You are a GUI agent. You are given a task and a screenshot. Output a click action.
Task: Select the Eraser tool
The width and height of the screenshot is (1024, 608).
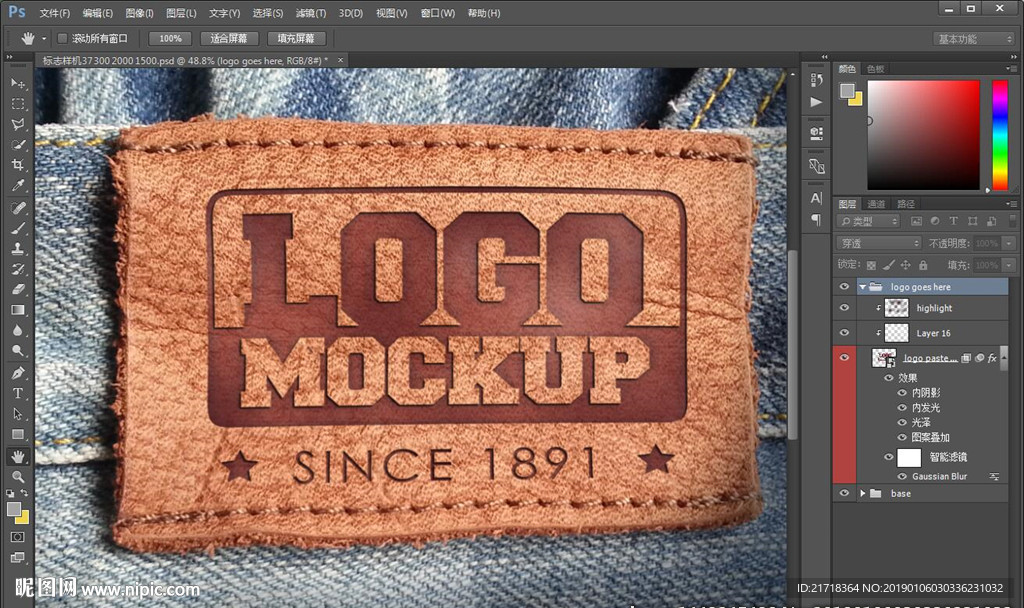coord(18,289)
